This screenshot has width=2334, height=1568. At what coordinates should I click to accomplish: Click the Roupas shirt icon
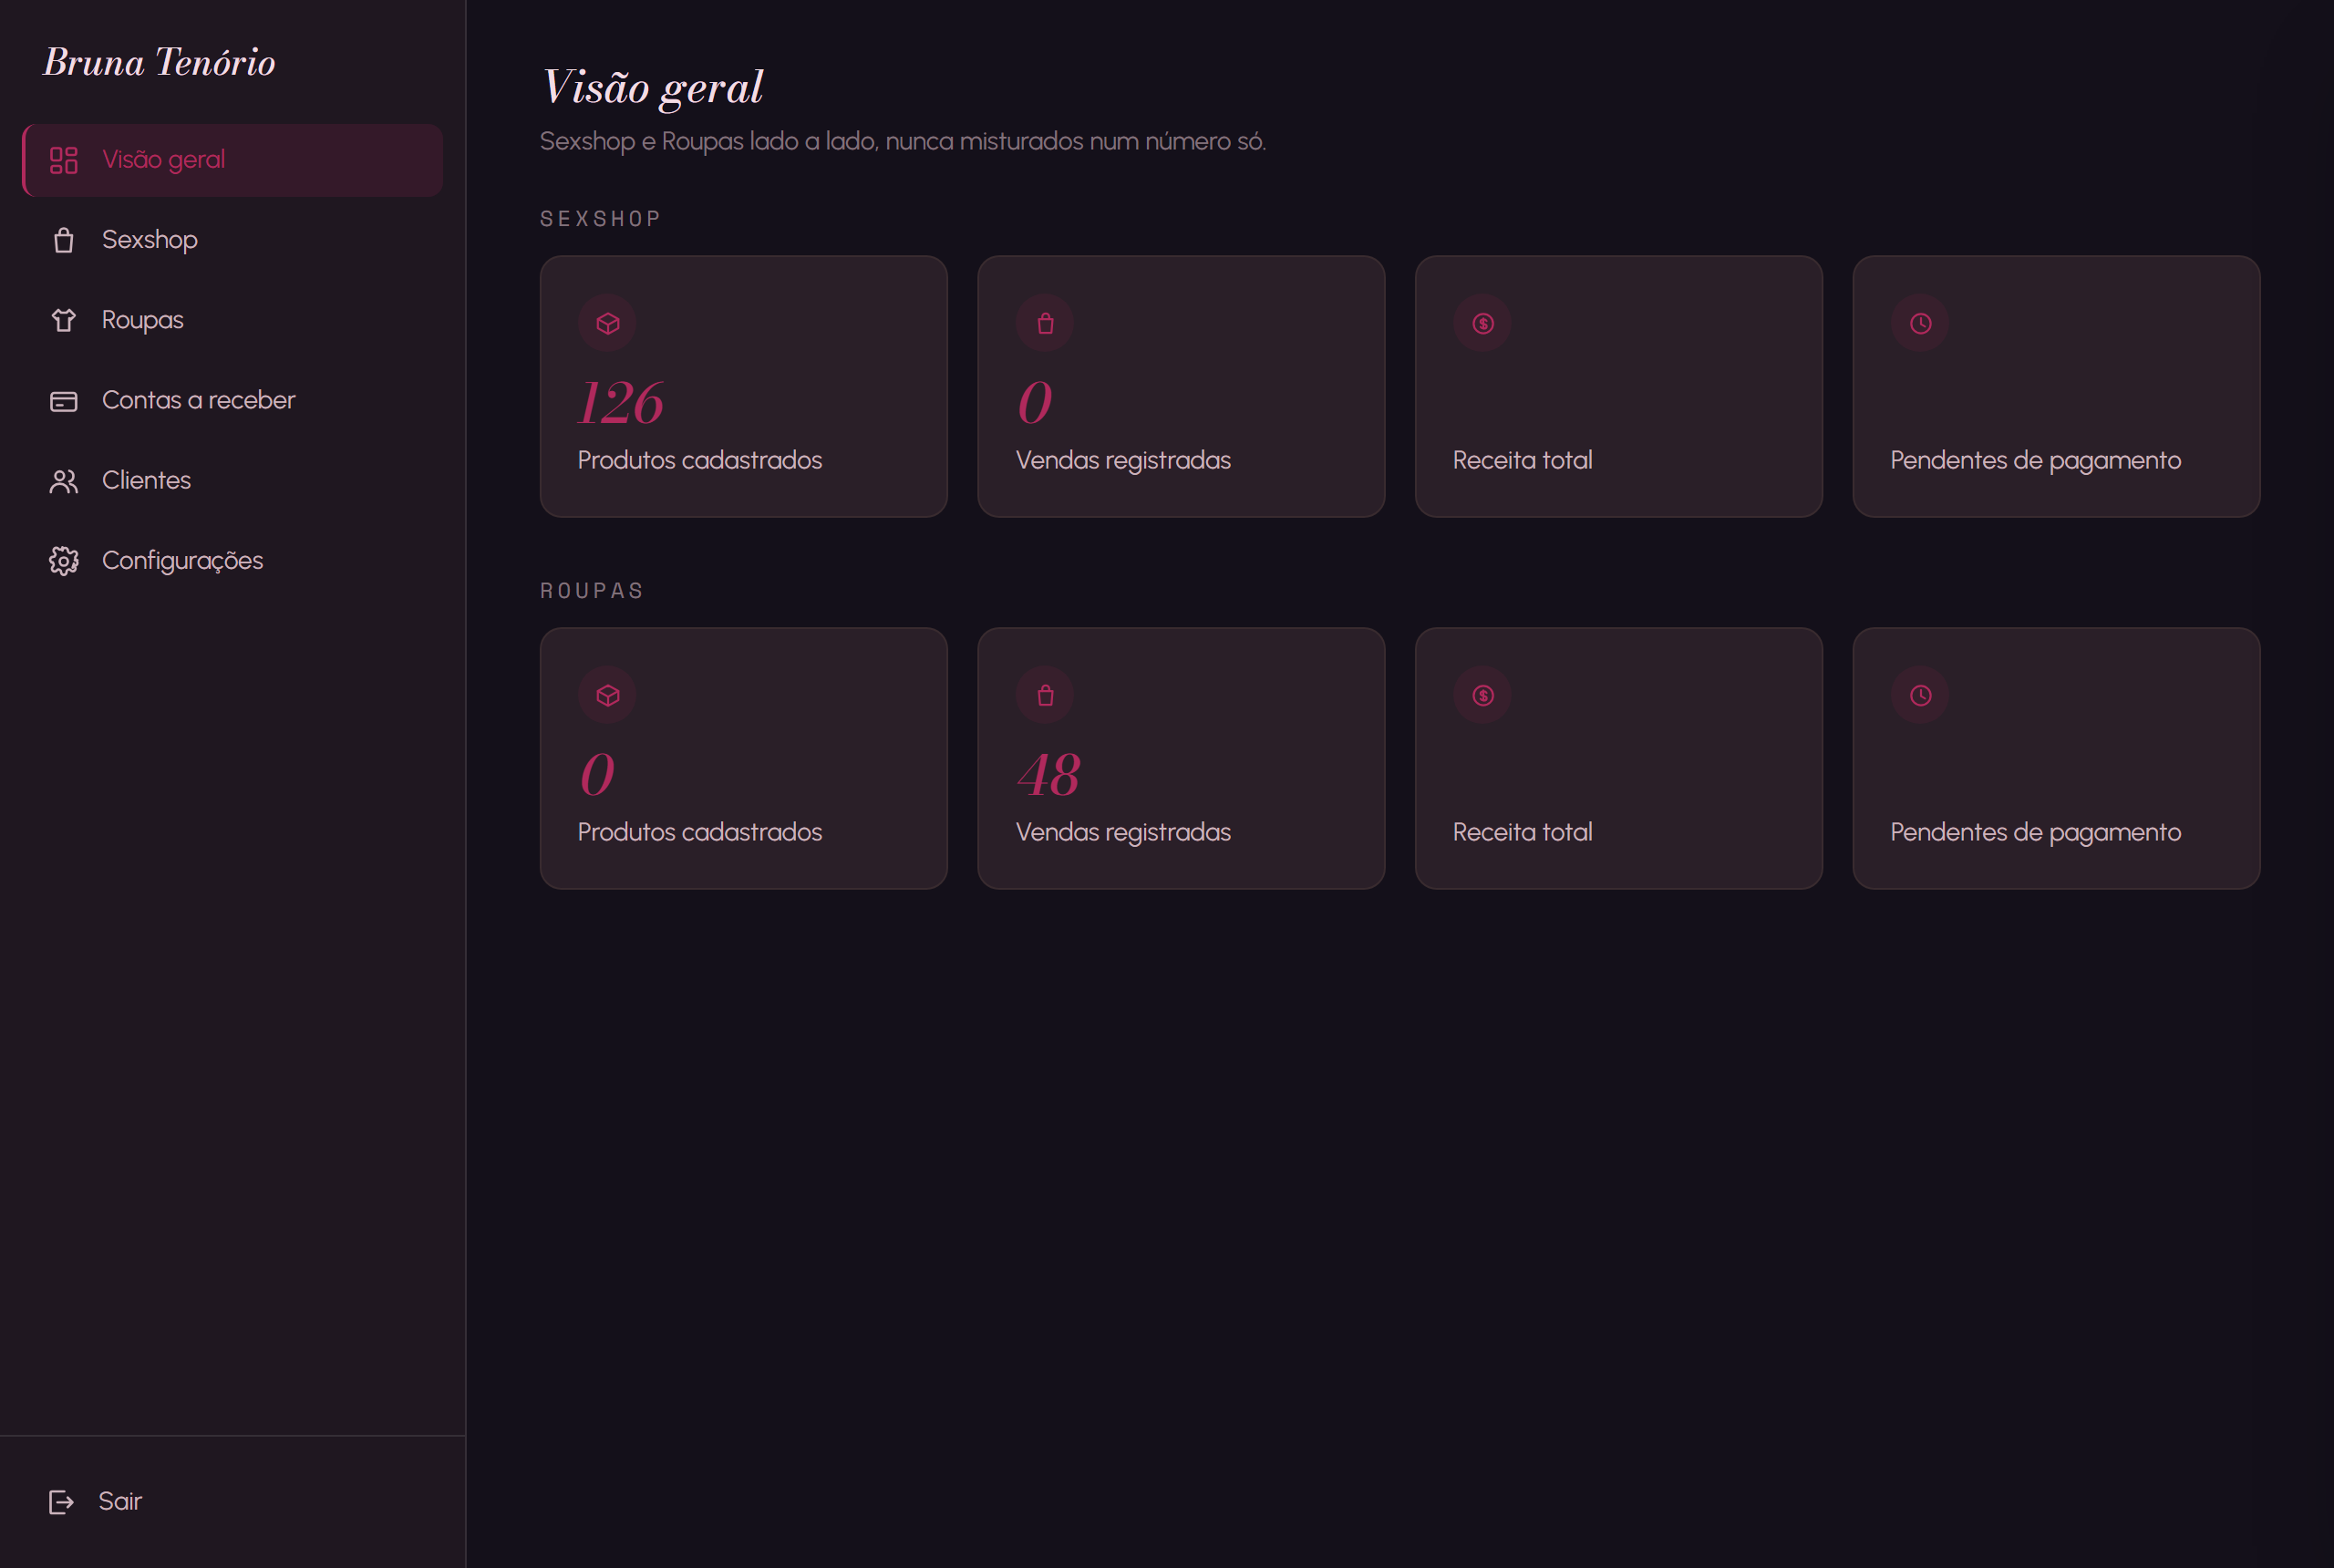pyautogui.click(x=64, y=320)
